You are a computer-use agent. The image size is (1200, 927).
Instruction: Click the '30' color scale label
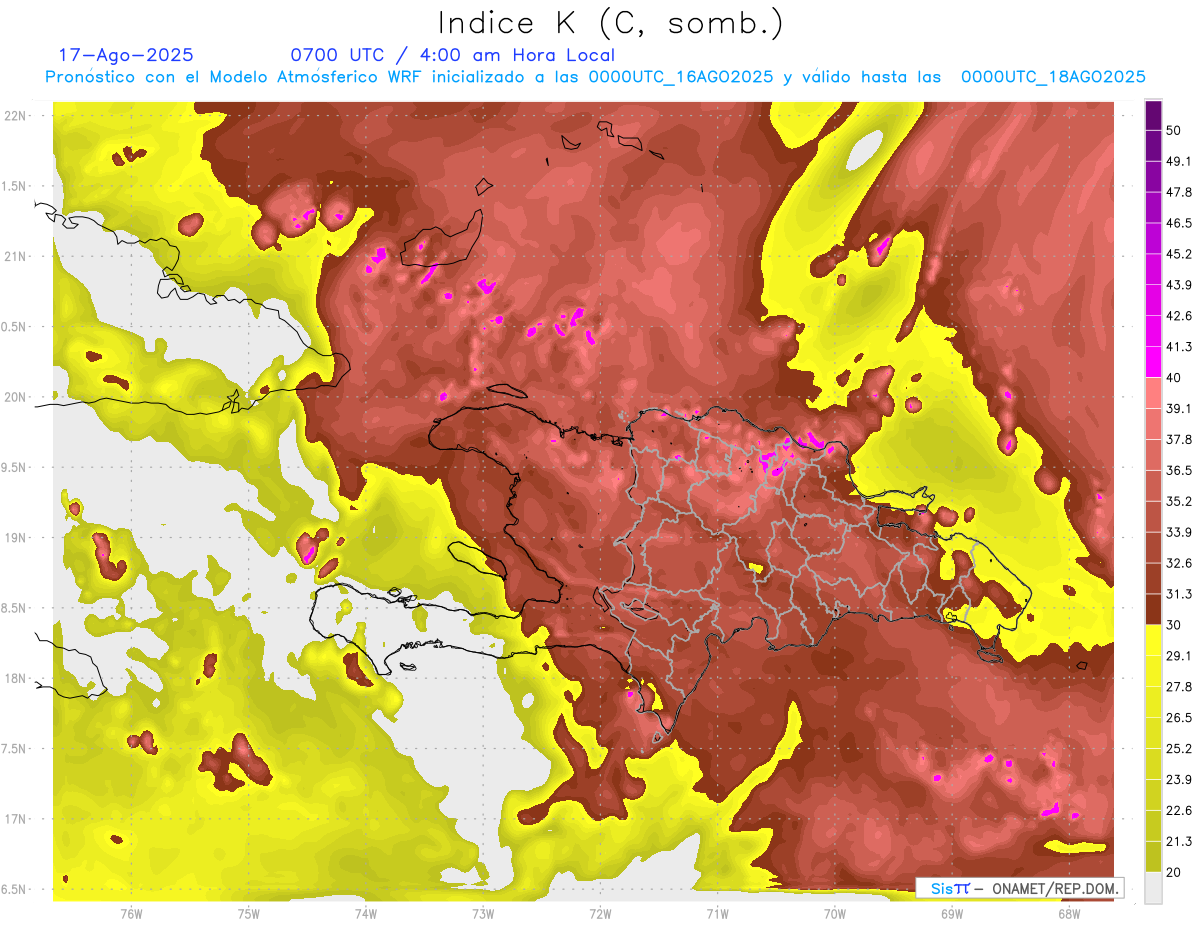tap(1174, 625)
